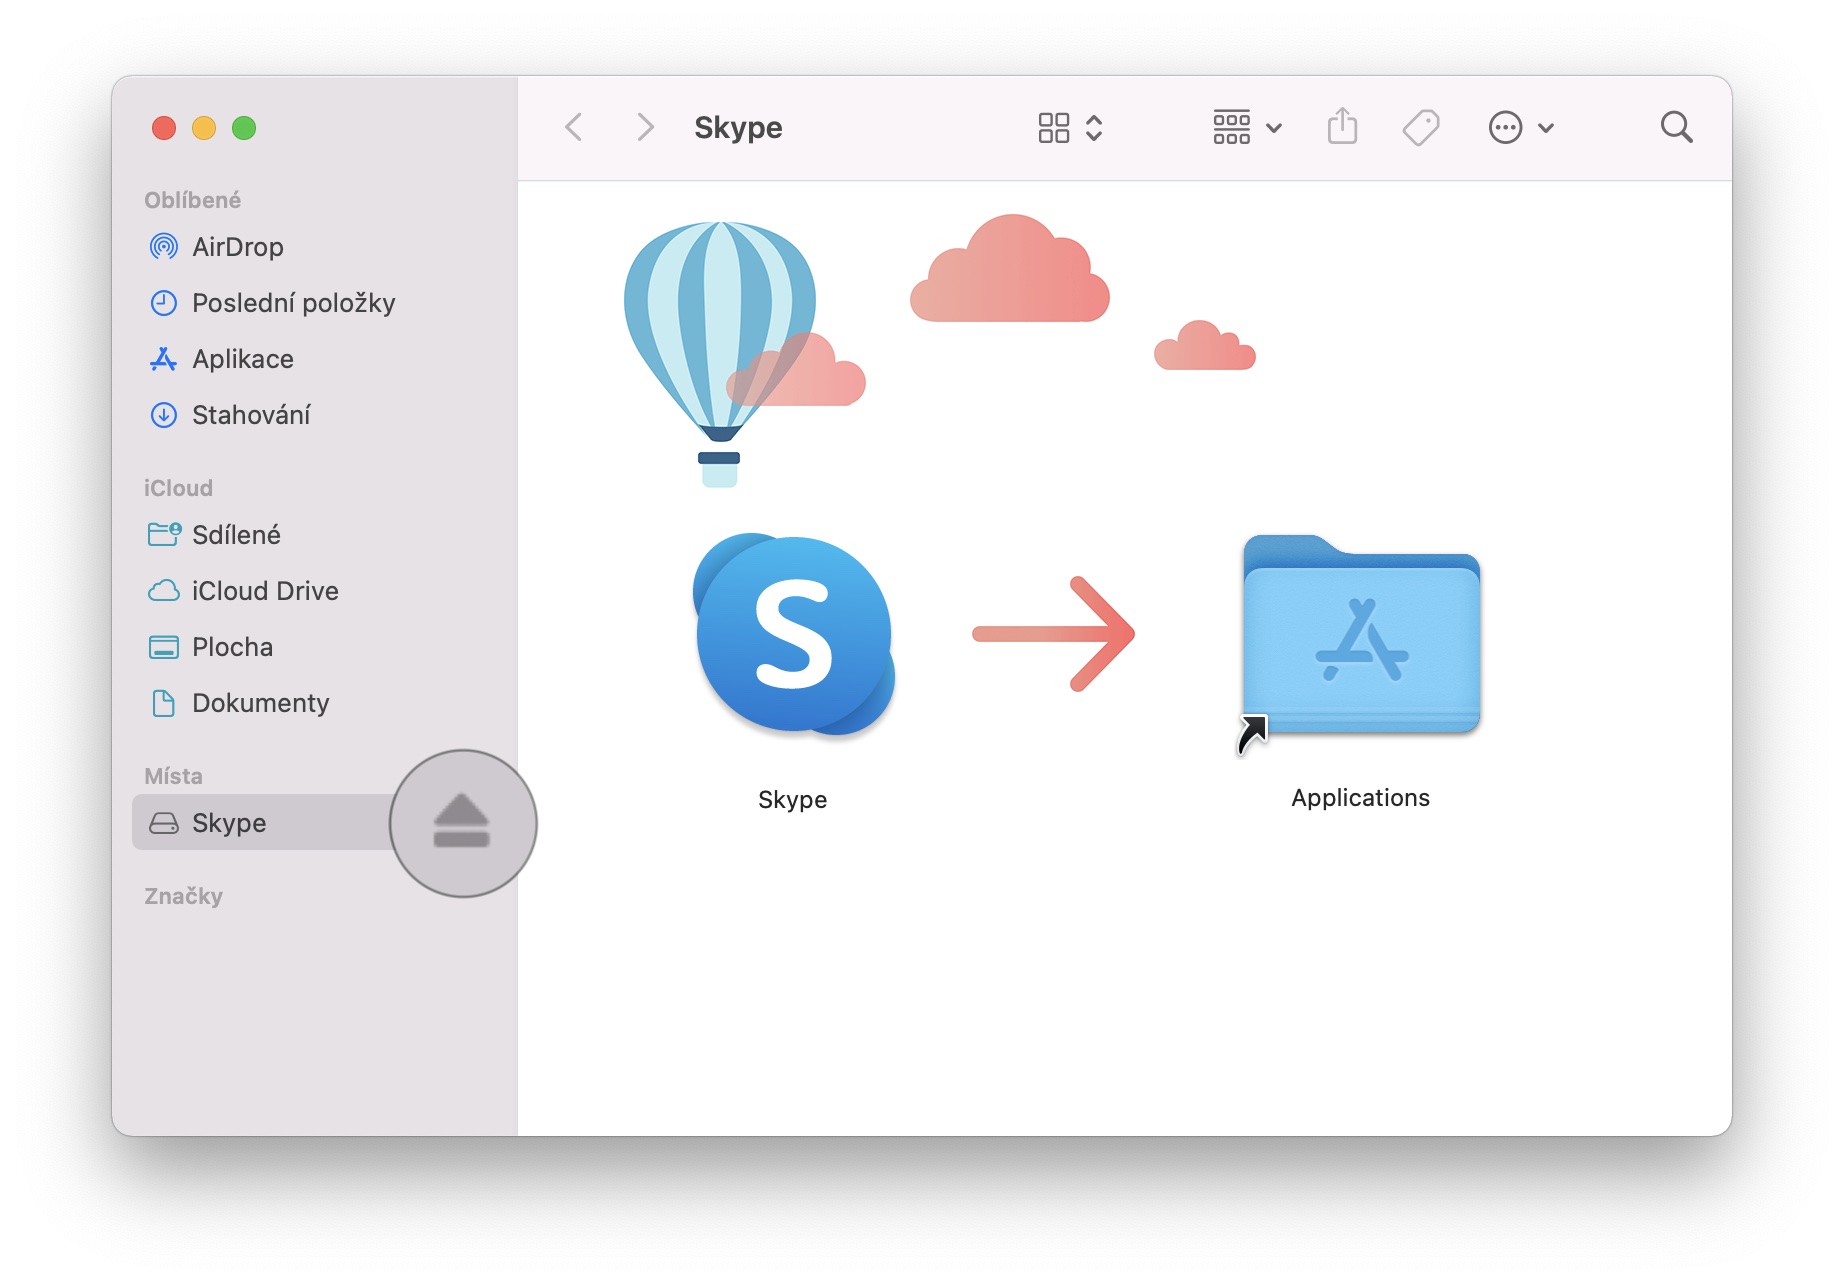Close the Finder window
This screenshot has width=1844, height=1284.
coord(164,128)
